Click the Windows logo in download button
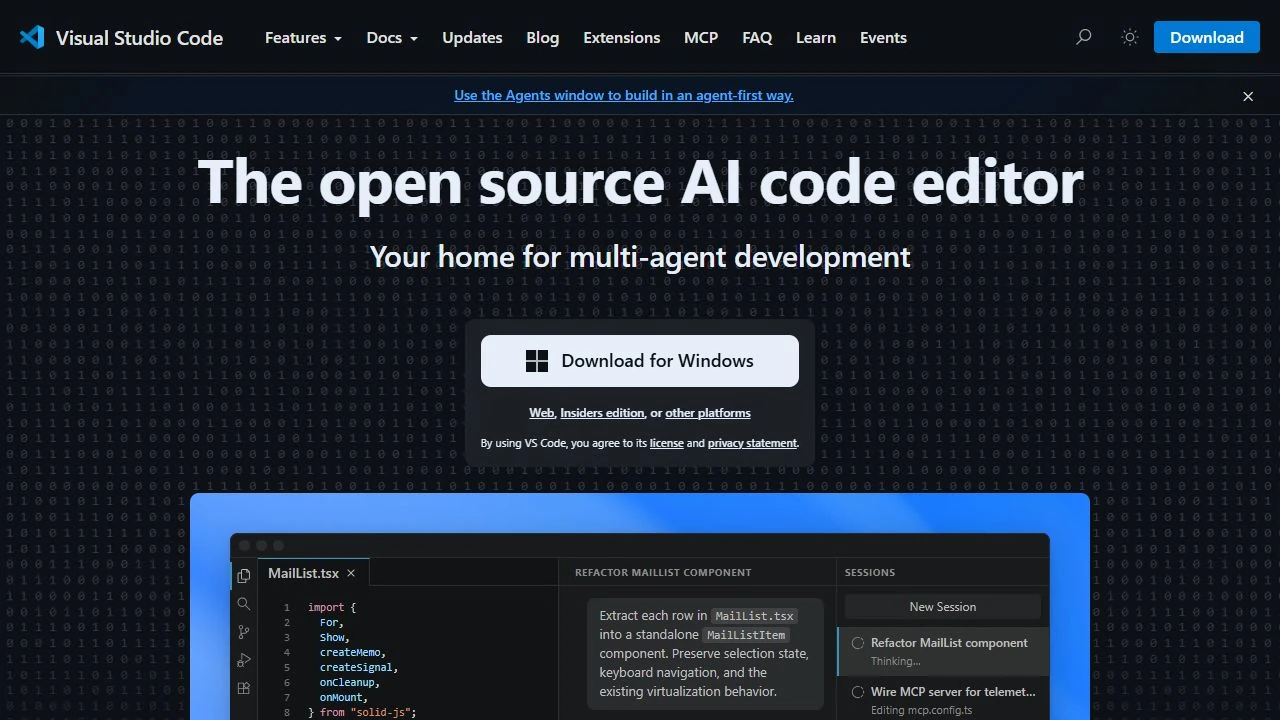The height and width of the screenshot is (720, 1280). [537, 361]
